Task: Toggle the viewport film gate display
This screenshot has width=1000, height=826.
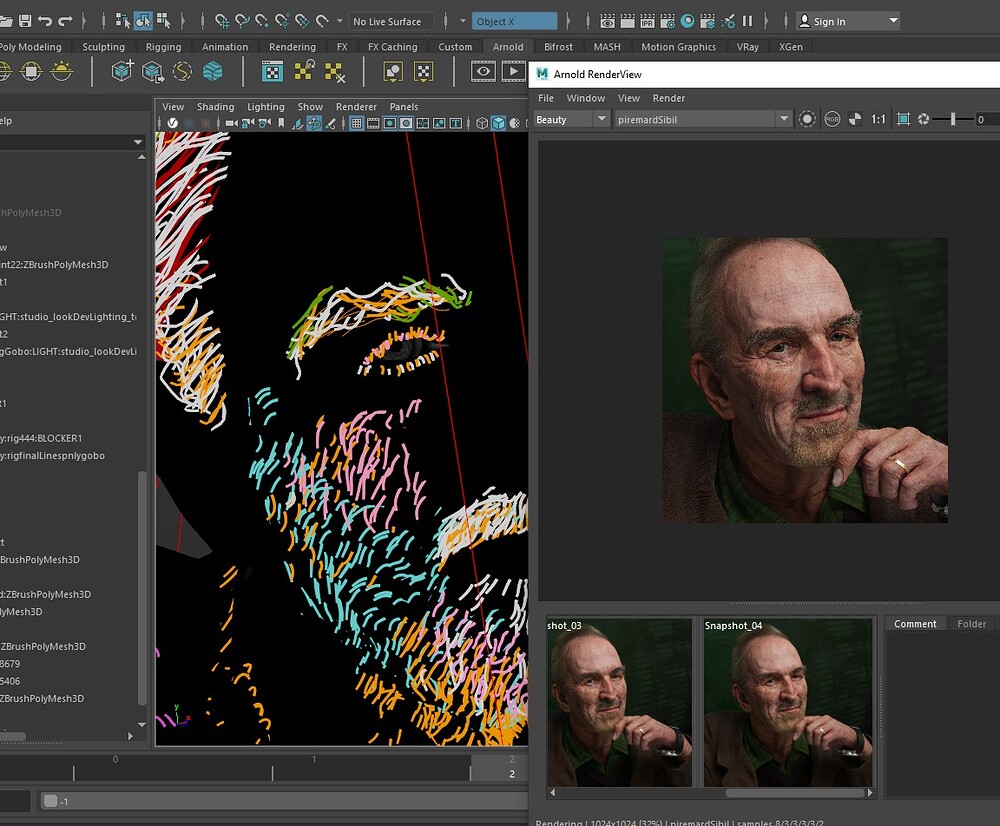Action: pos(373,123)
